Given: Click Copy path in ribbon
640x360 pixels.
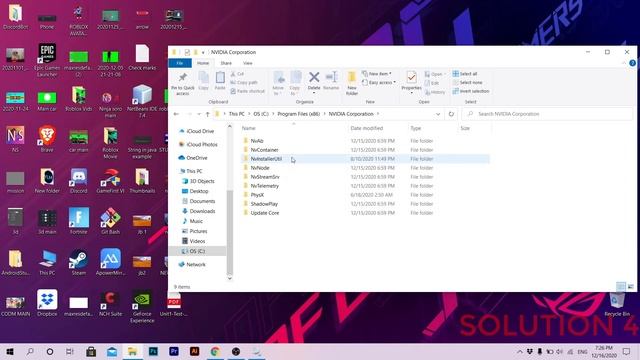Looking at the screenshot, I should (244, 82).
